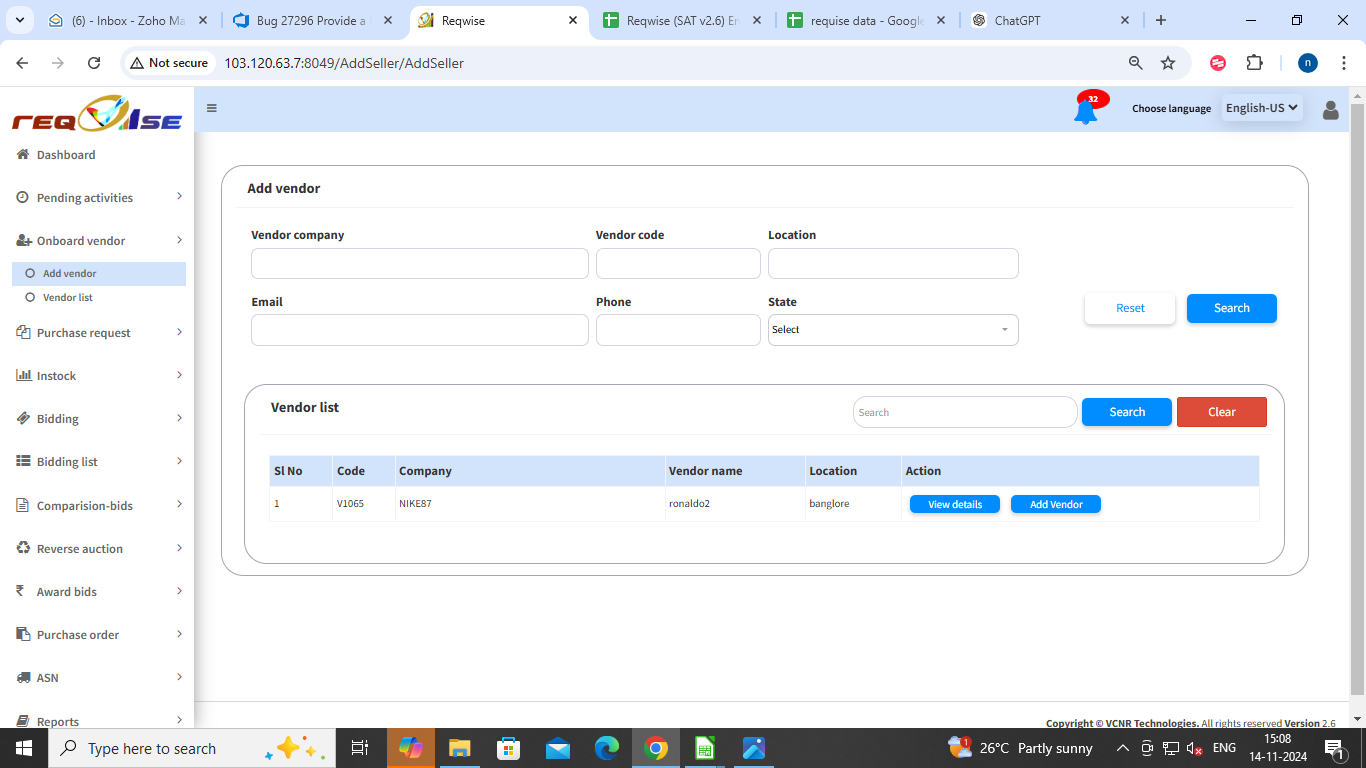Click the Bidding gavel icon
Viewport: 1366px width, 768px height.
coord(24,418)
